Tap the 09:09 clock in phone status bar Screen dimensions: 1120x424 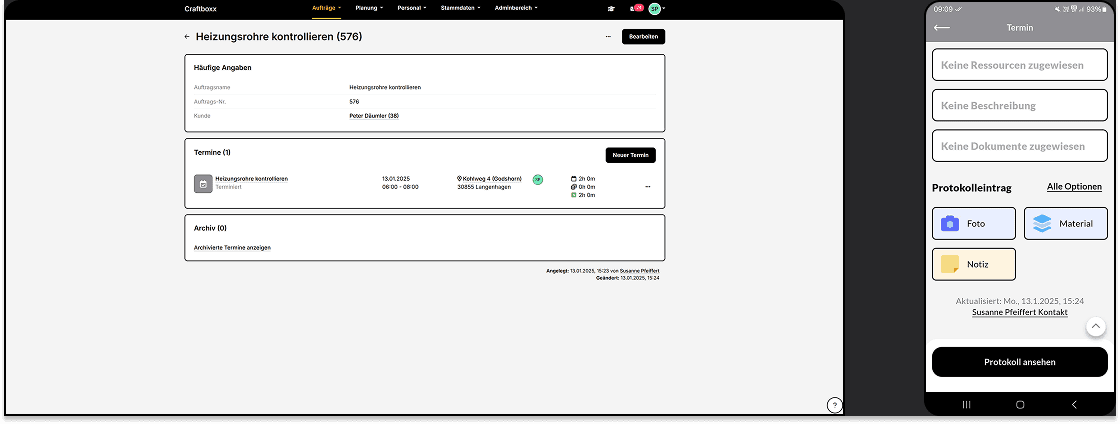pyautogui.click(x=944, y=9)
